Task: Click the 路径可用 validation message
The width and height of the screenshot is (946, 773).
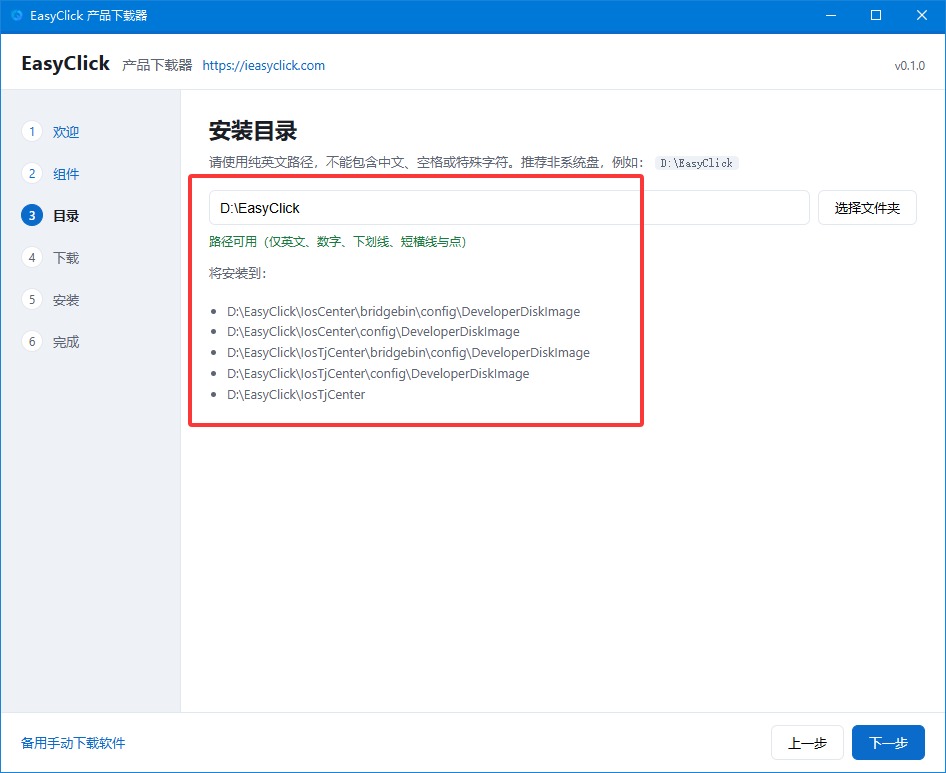Action: [338, 242]
